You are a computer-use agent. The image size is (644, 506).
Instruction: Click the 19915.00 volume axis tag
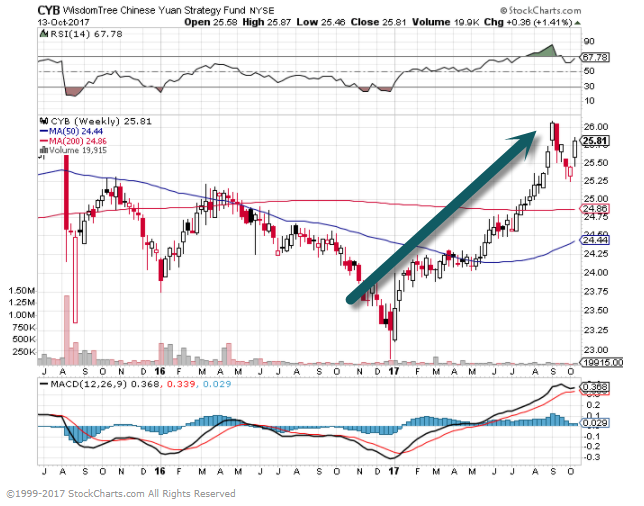pyautogui.click(x=602, y=363)
